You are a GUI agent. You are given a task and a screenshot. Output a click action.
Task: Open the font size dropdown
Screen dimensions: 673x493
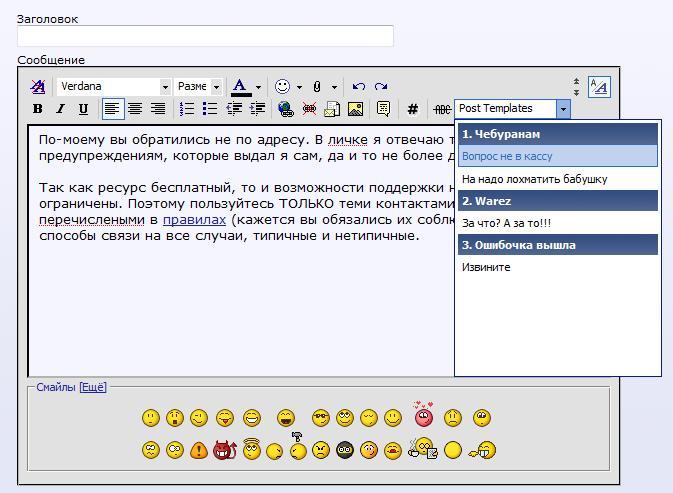[216, 87]
